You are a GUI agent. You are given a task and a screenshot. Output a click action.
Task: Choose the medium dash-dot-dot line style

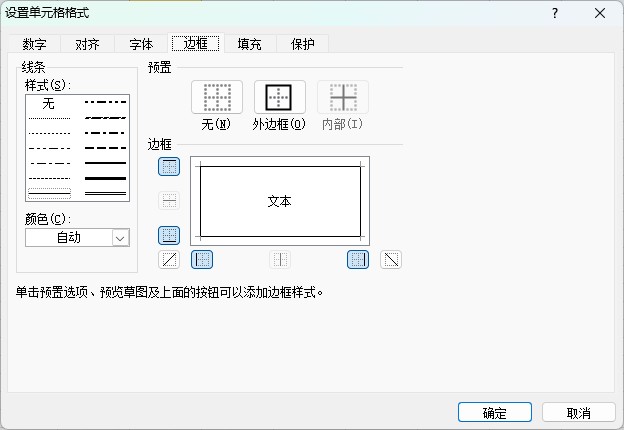(105, 102)
